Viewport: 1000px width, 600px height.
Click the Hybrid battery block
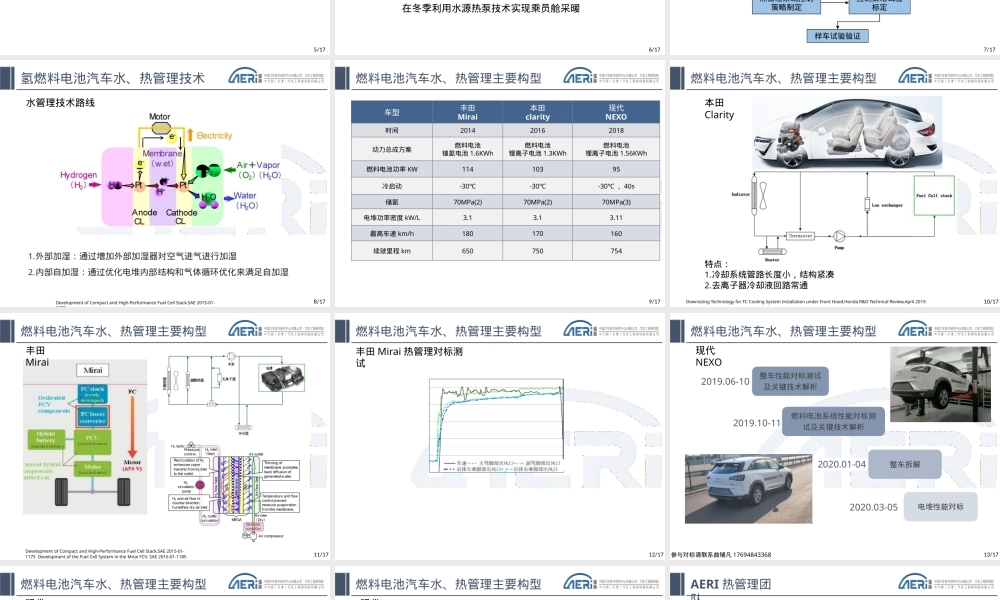45,440
